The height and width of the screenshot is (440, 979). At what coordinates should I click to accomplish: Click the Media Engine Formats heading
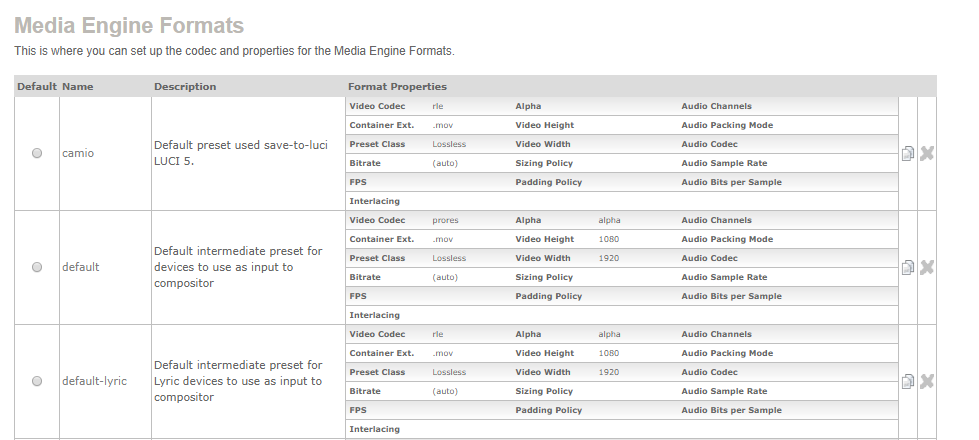(x=129, y=25)
